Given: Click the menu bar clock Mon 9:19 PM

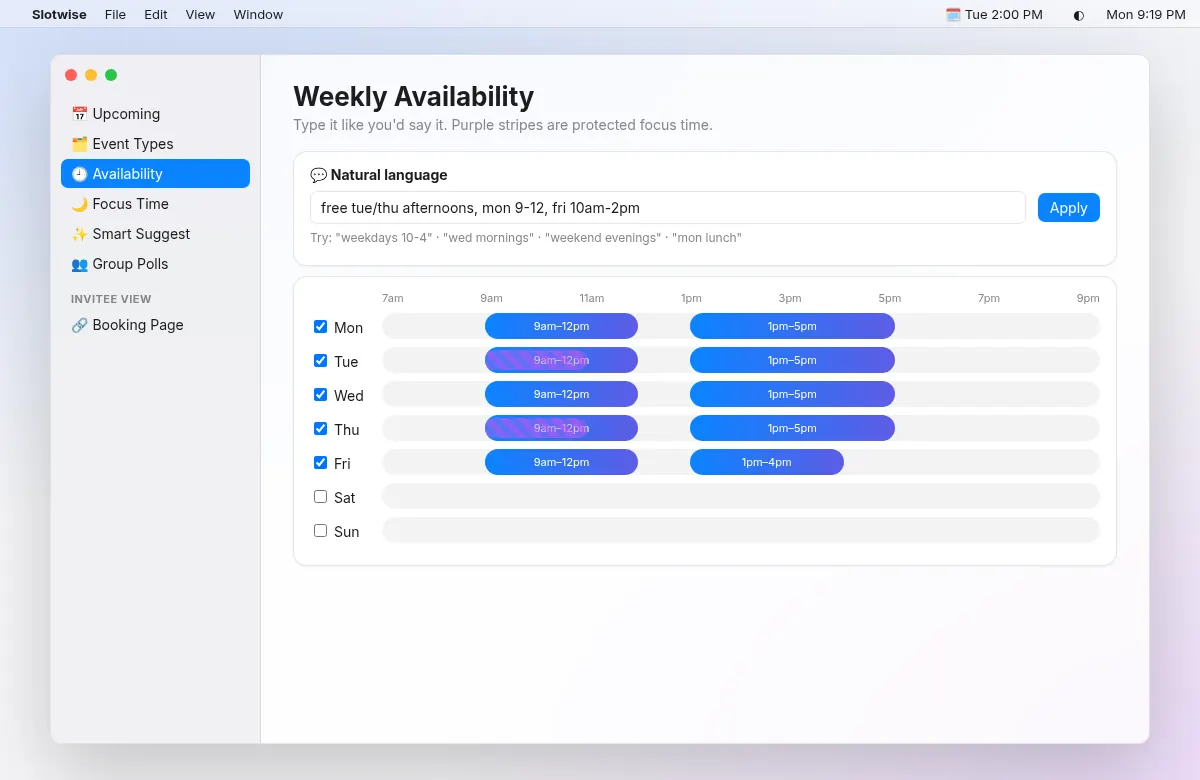Looking at the screenshot, I should (1146, 14).
